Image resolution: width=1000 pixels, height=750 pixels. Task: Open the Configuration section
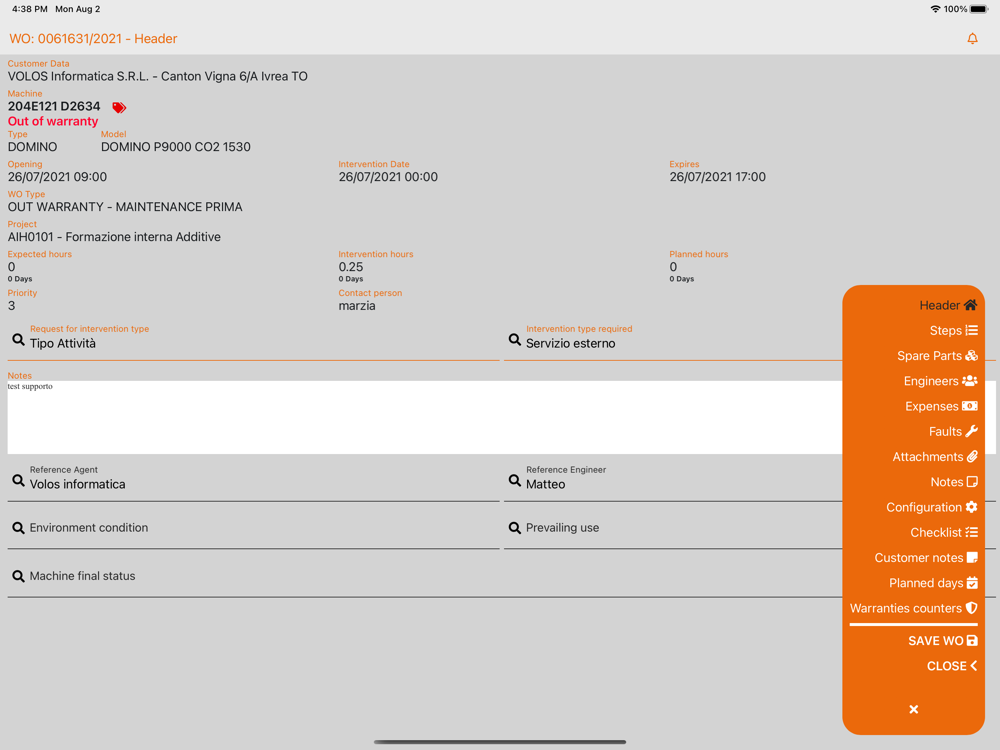pyautogui.click(x=931, y=507)
